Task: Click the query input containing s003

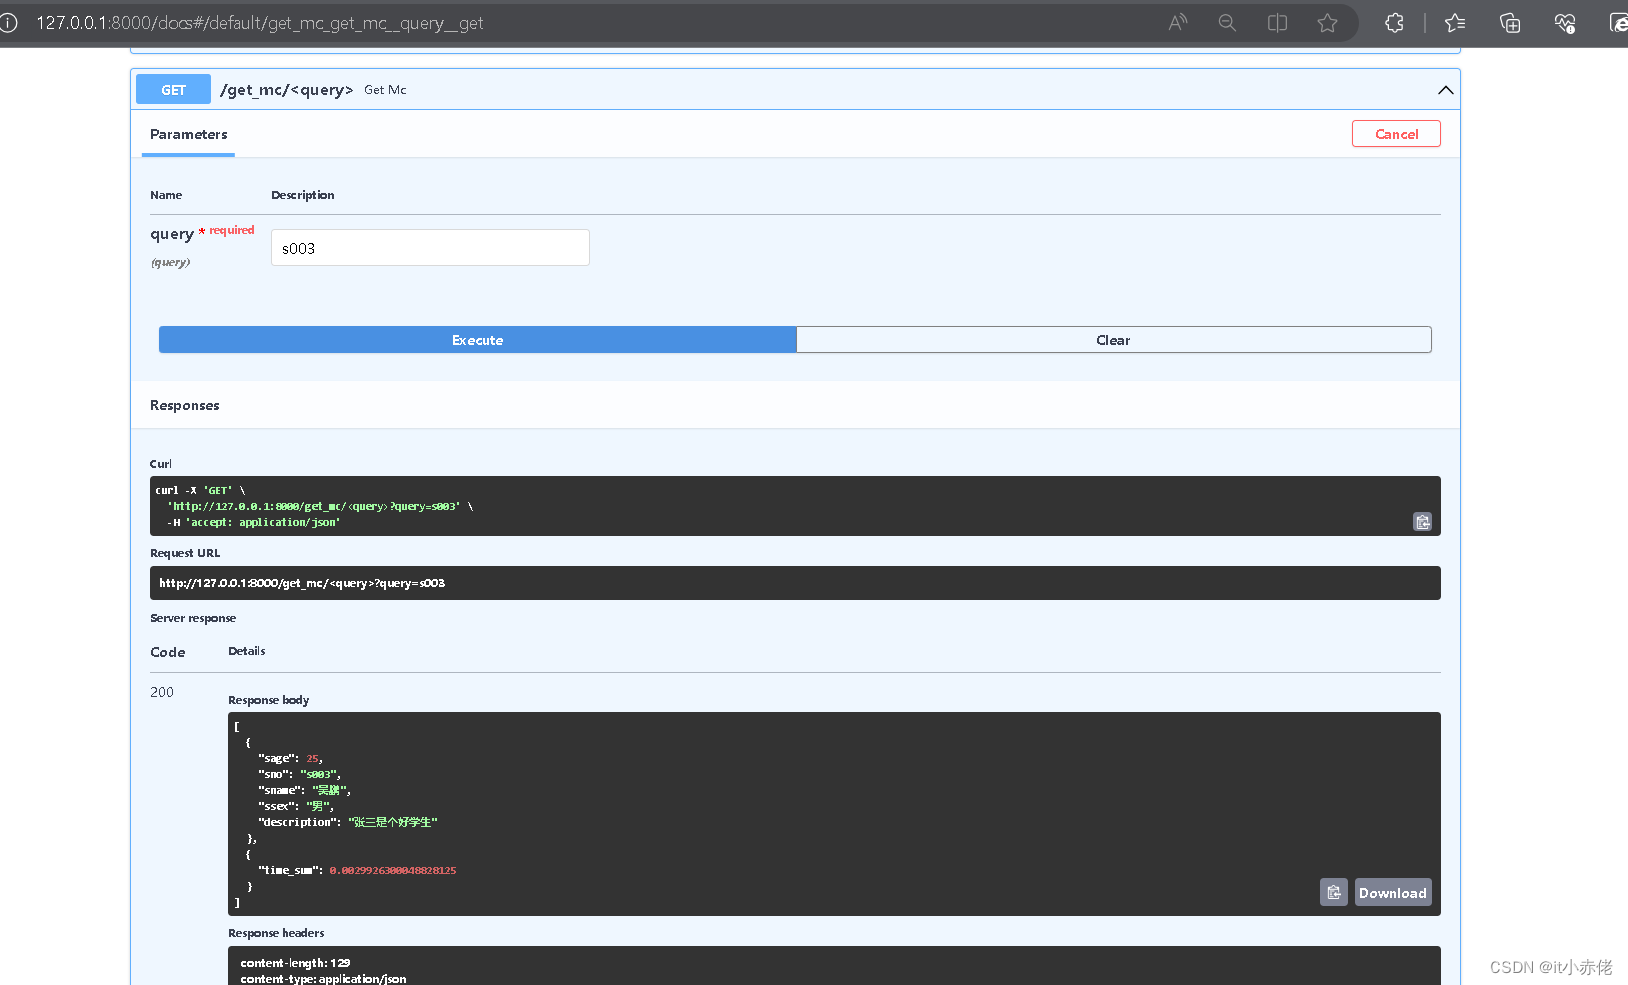Action: pos(429,247)
